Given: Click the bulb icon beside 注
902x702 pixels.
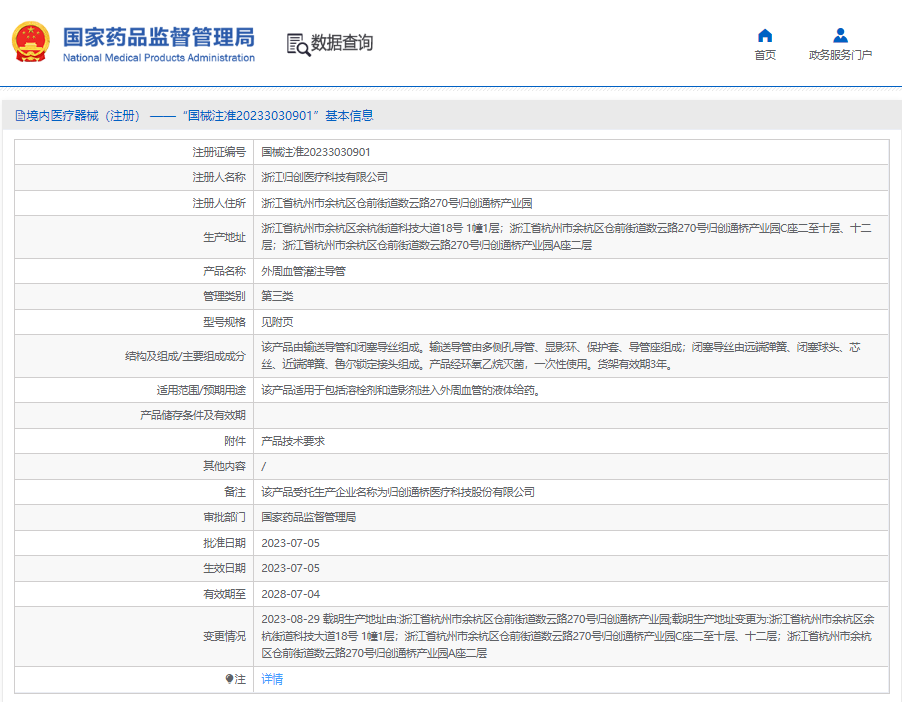Looking at the screenshot, I should coord(230,679).
